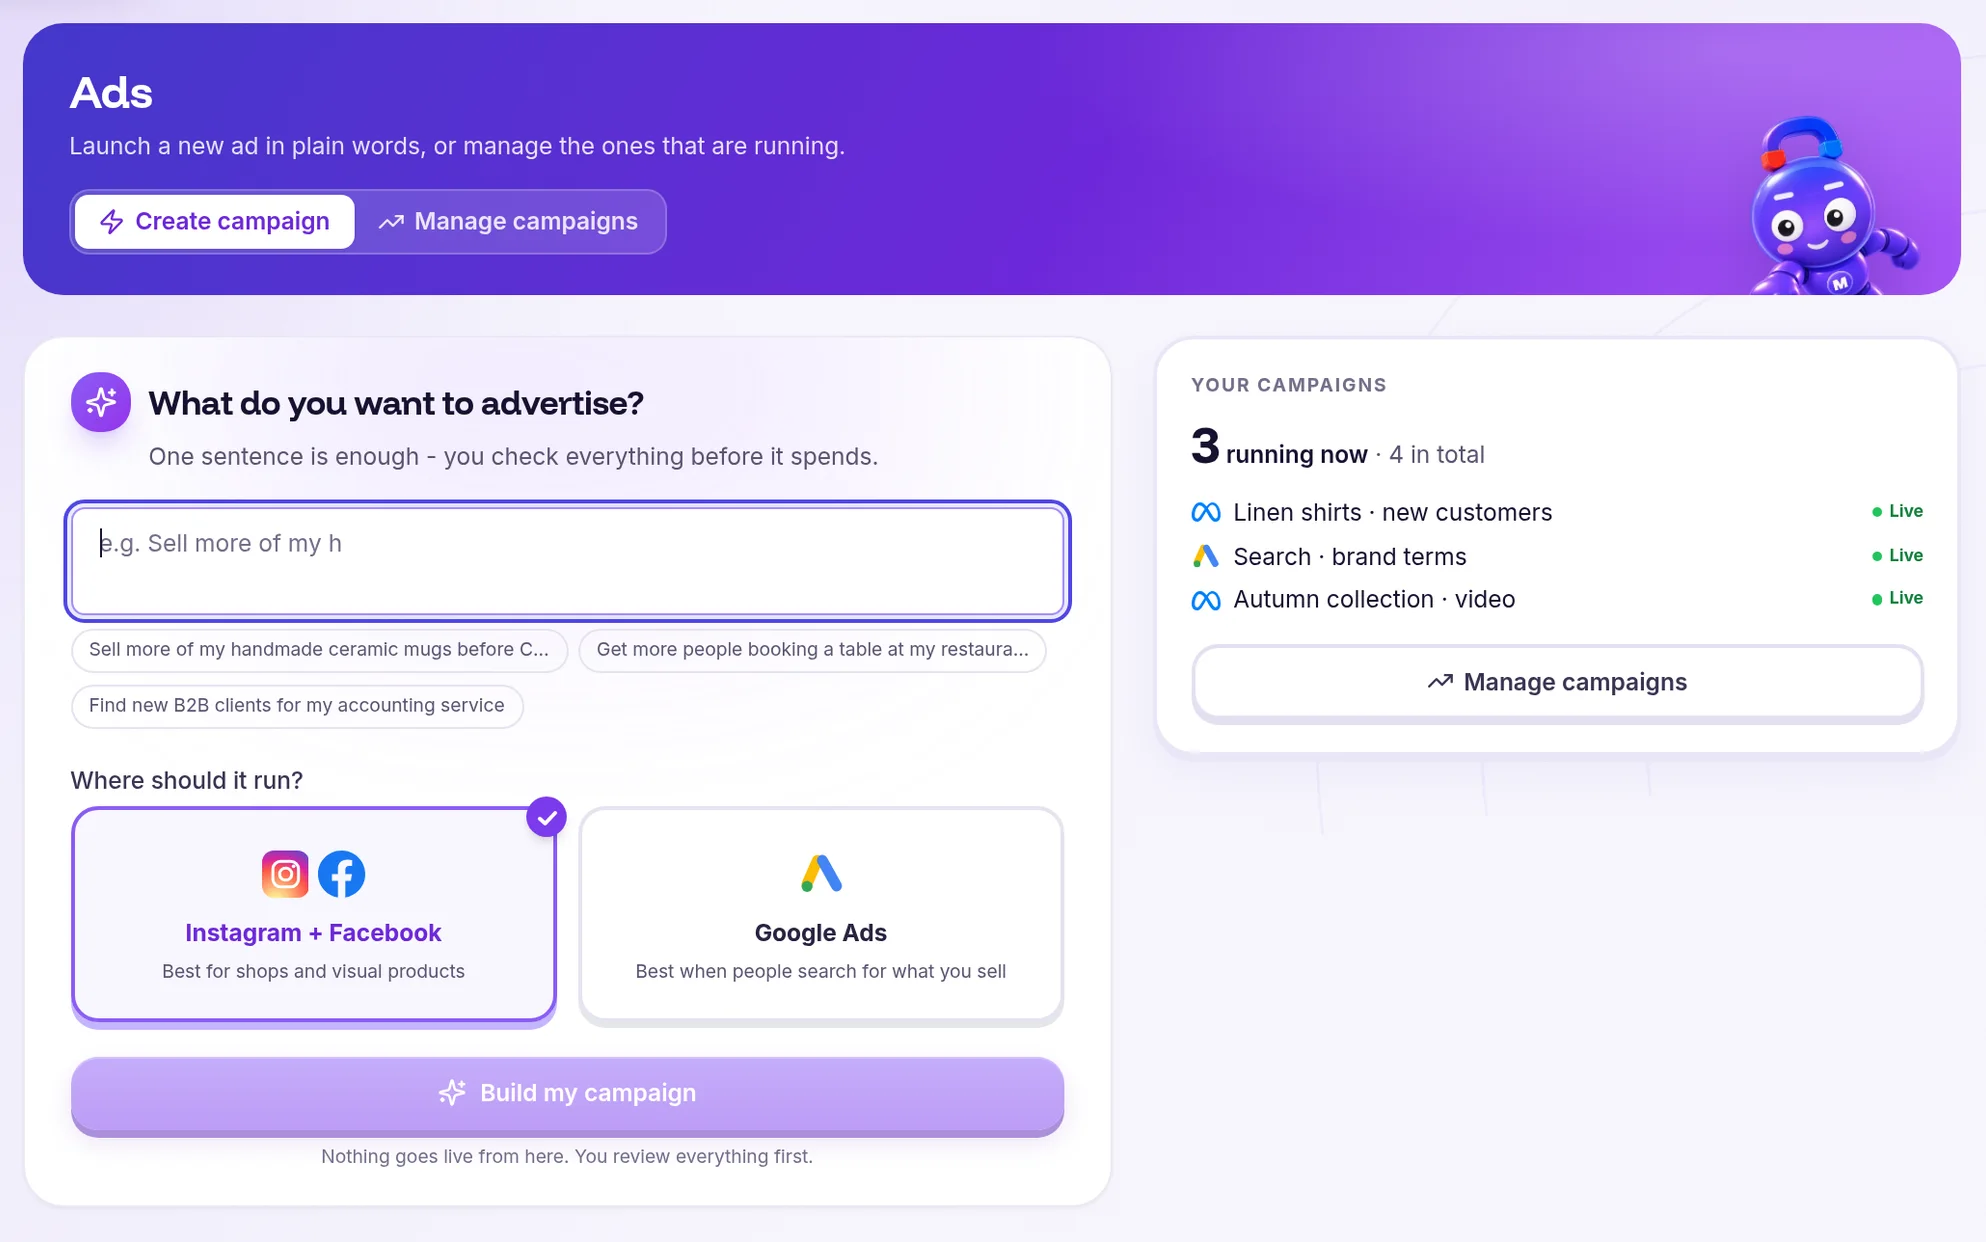The height and width of the screenshot is (1242, 1986).
Task: Select the Google Ads platform card
Action: [x=821, y=915]
